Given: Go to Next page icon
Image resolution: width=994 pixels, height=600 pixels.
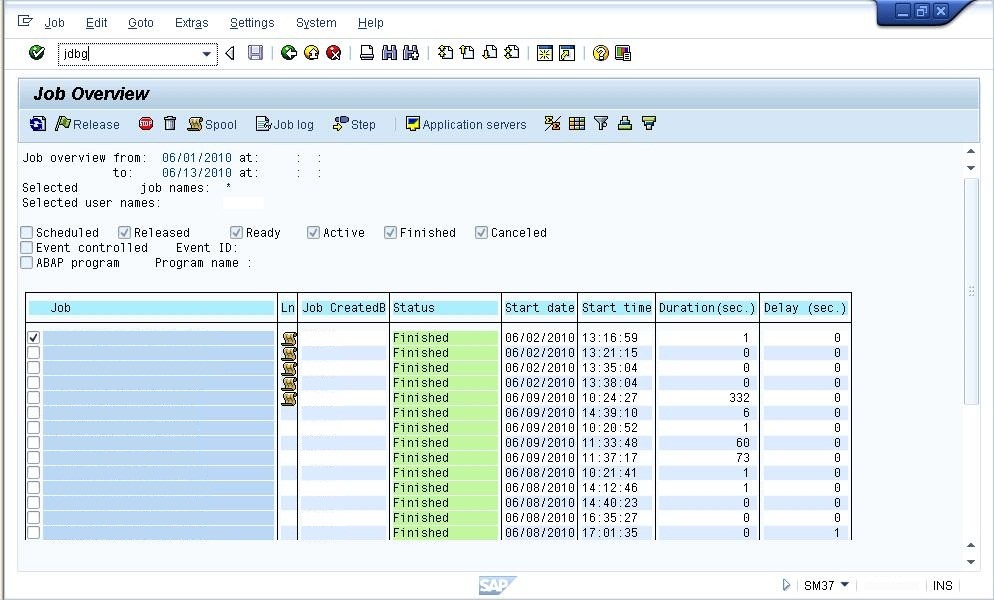Looking at the screenshot, I should click(x=489, y=53).
